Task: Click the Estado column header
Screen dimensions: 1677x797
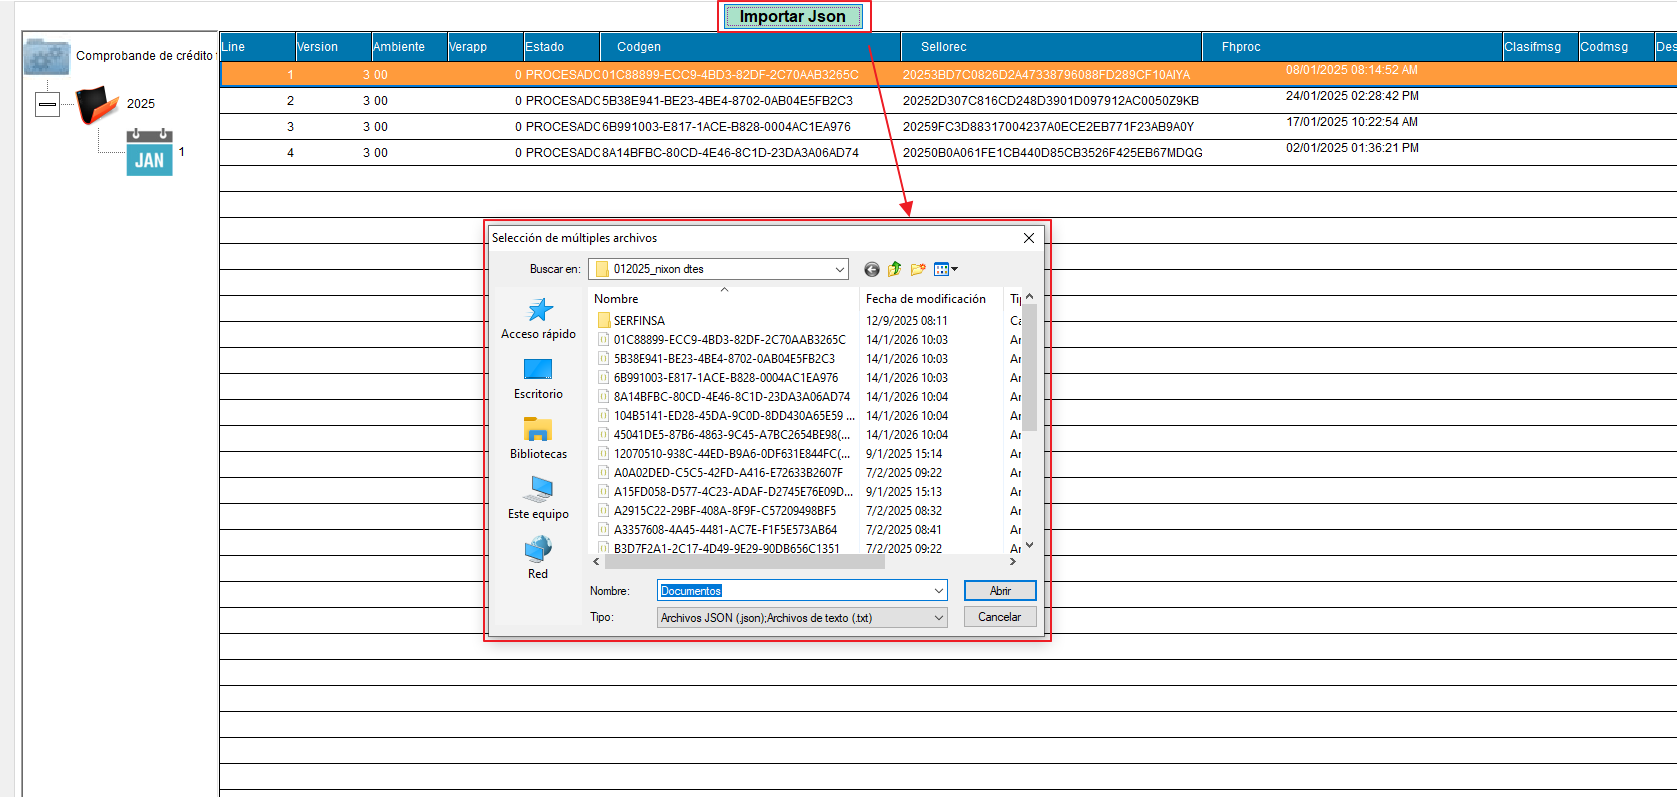Action: tap(561, 47)
